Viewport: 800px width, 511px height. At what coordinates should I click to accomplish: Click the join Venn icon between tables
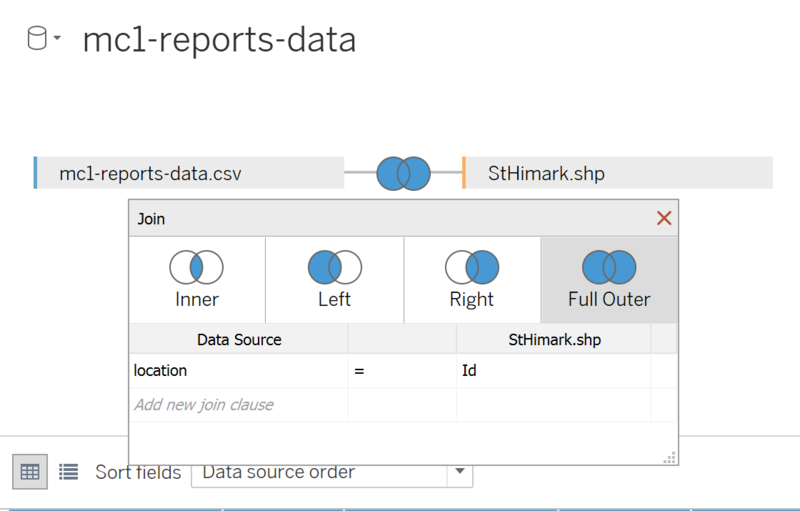[x=403, y=173]
